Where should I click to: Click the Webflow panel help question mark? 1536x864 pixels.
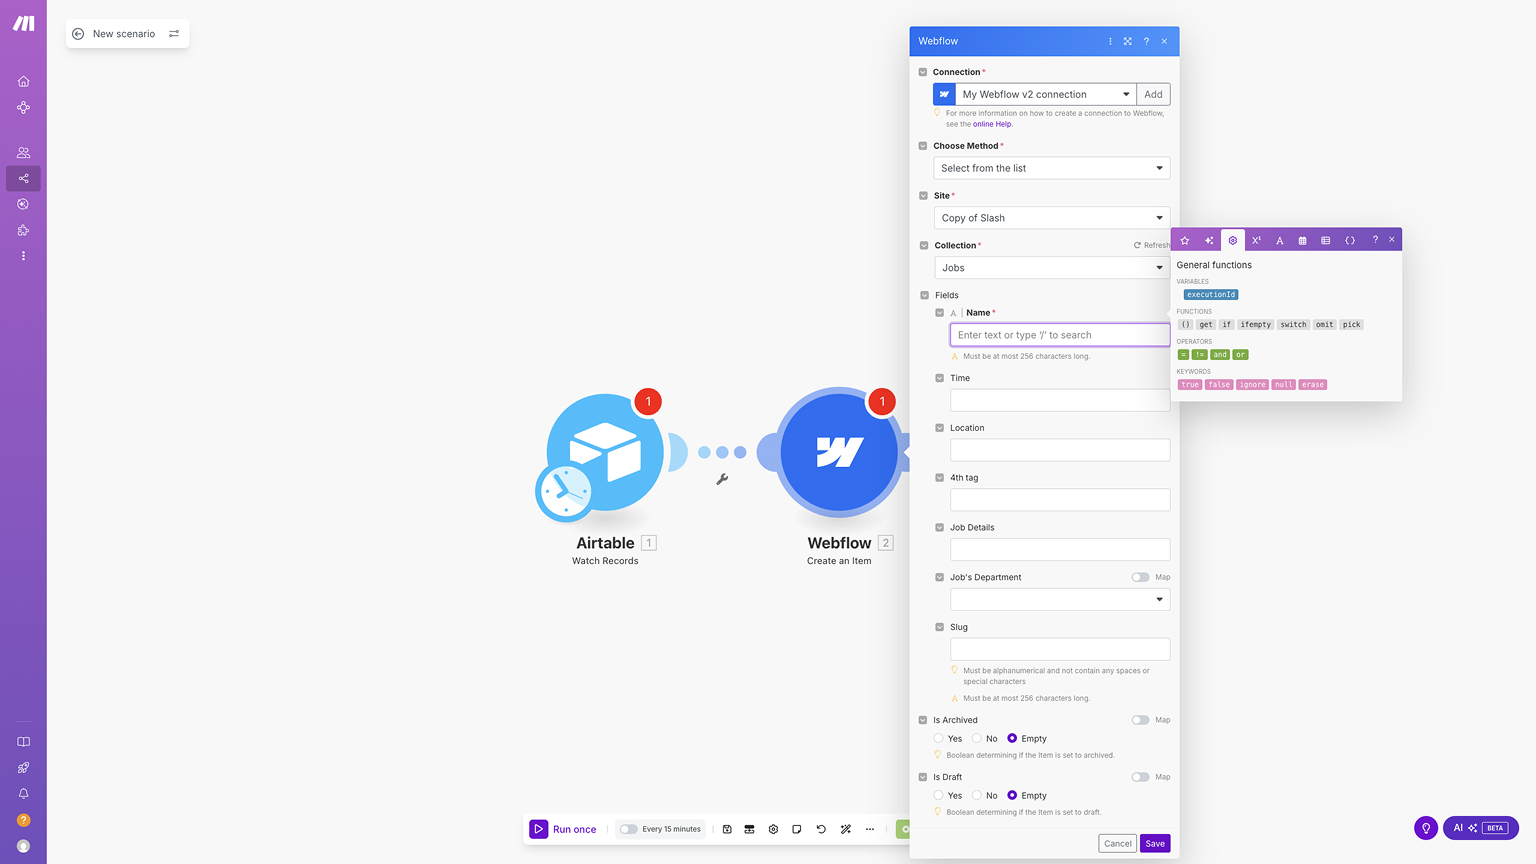[x=1146, y=41]
